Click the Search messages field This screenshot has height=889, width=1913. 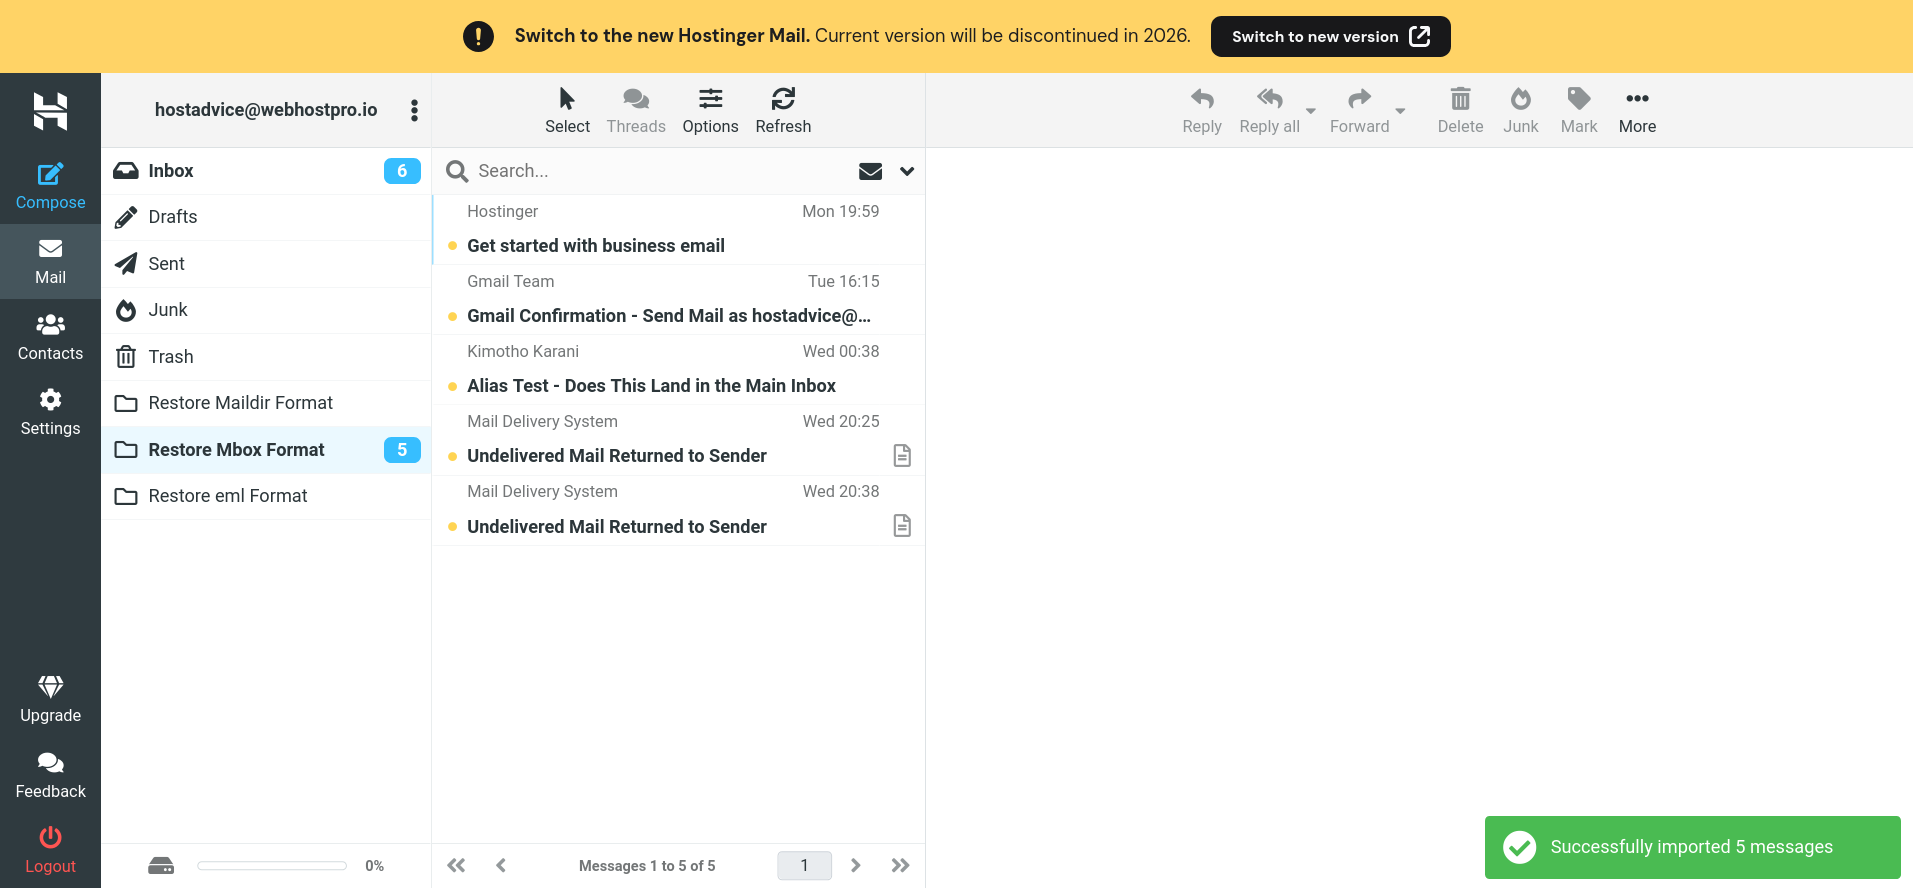click(x=660, y=171)
